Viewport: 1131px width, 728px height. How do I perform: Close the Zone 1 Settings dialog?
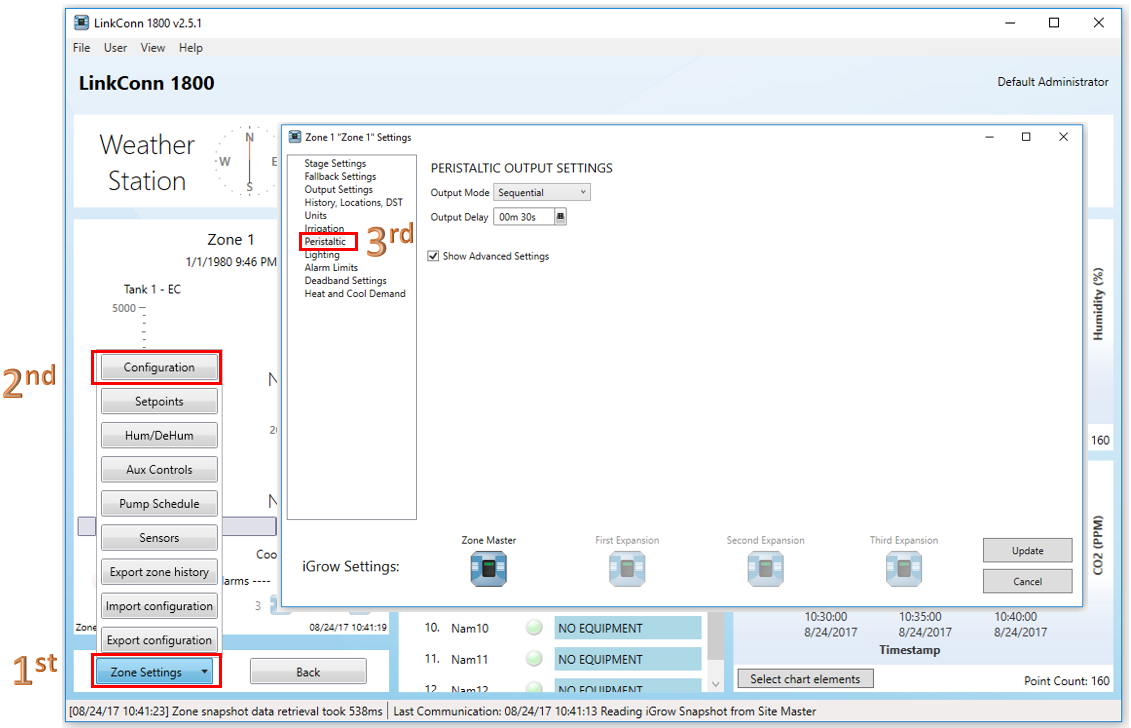[x=1063, y=136]
